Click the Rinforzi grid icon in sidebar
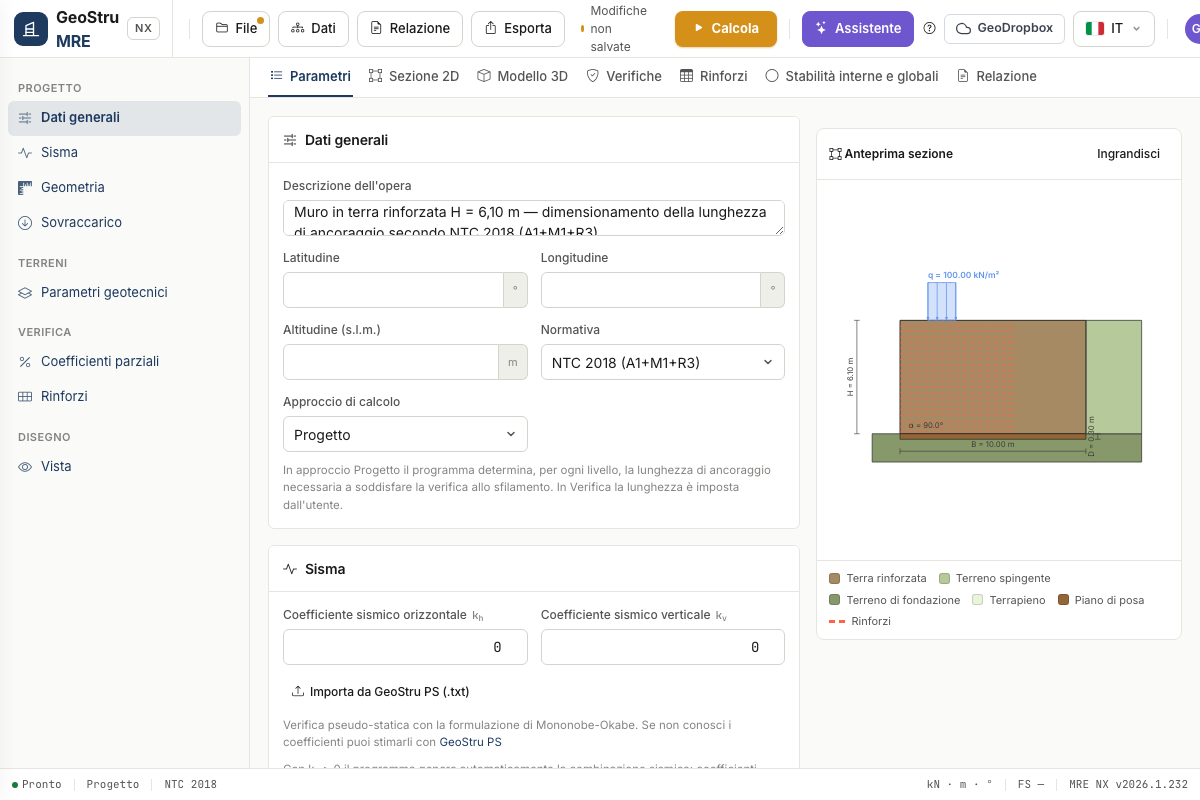Viewport: 1200px width, 800px height. [25, 397]
